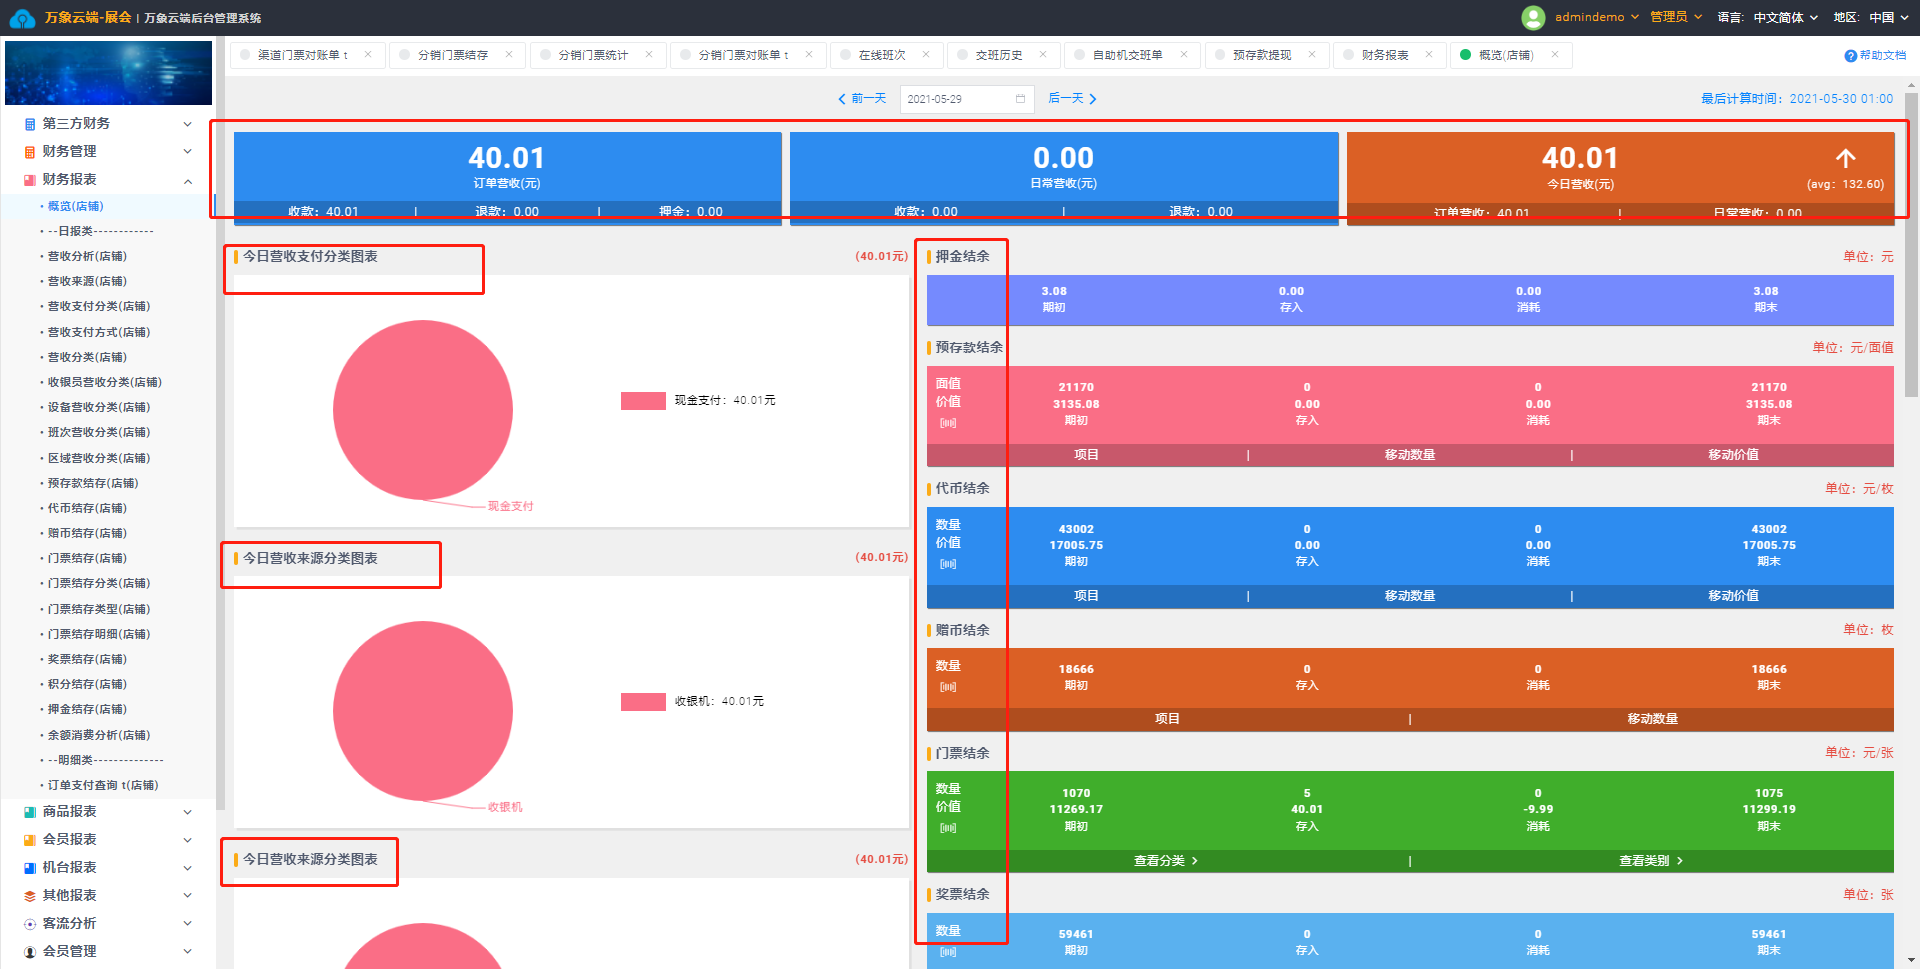Expand the 第三方财务 menu chevron
Image resolution: width=1920 pixels, height=969 pixels.
click(x=187, y=124)
